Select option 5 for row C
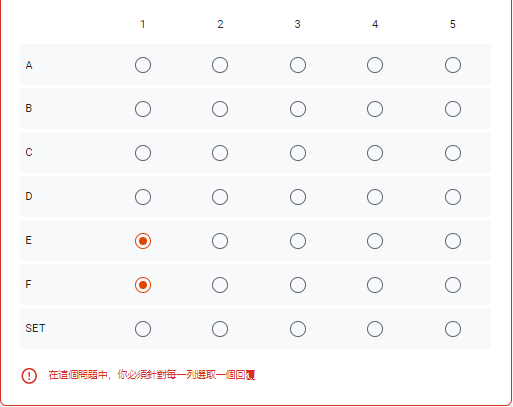The image size is (513, 407). click(x=453, y=153)
